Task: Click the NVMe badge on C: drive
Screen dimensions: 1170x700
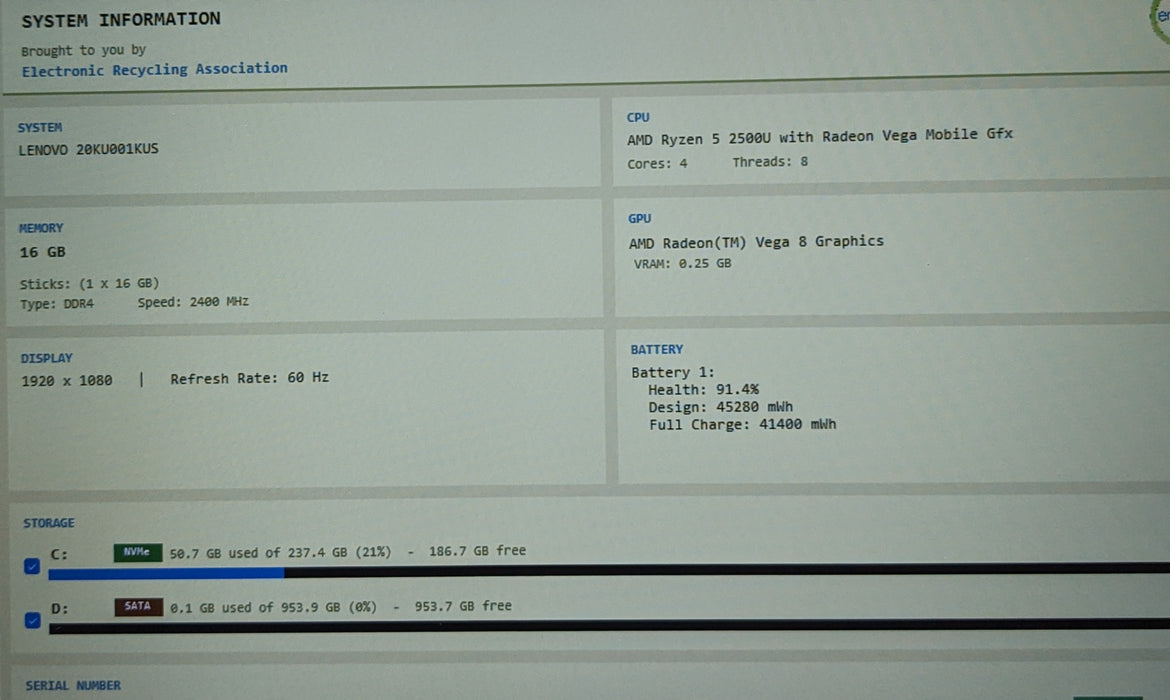Action: coord(137,552)
